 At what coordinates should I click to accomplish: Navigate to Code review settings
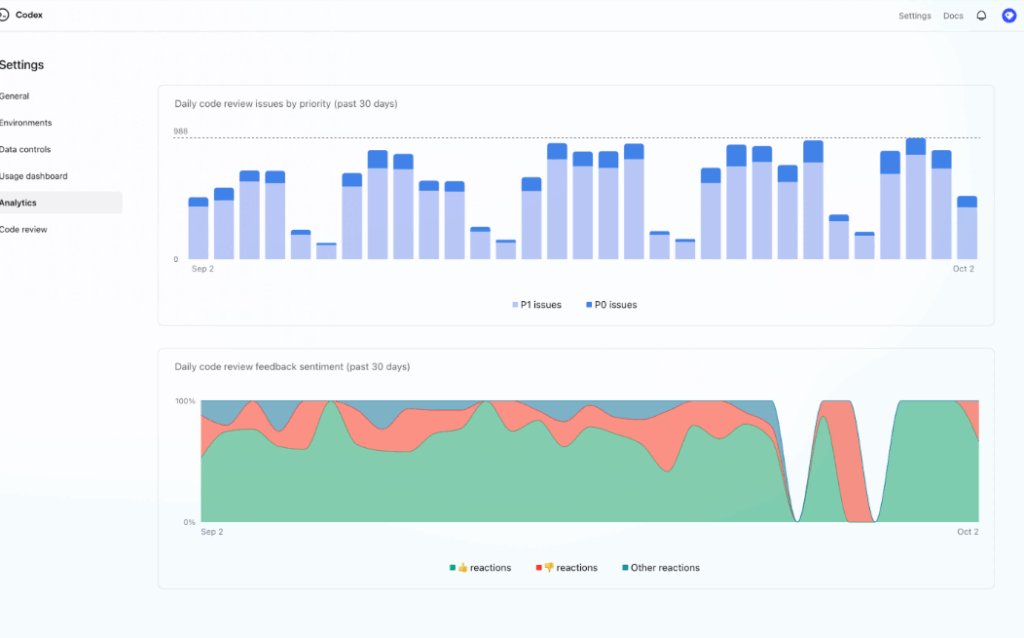click(x=24, y=230)
